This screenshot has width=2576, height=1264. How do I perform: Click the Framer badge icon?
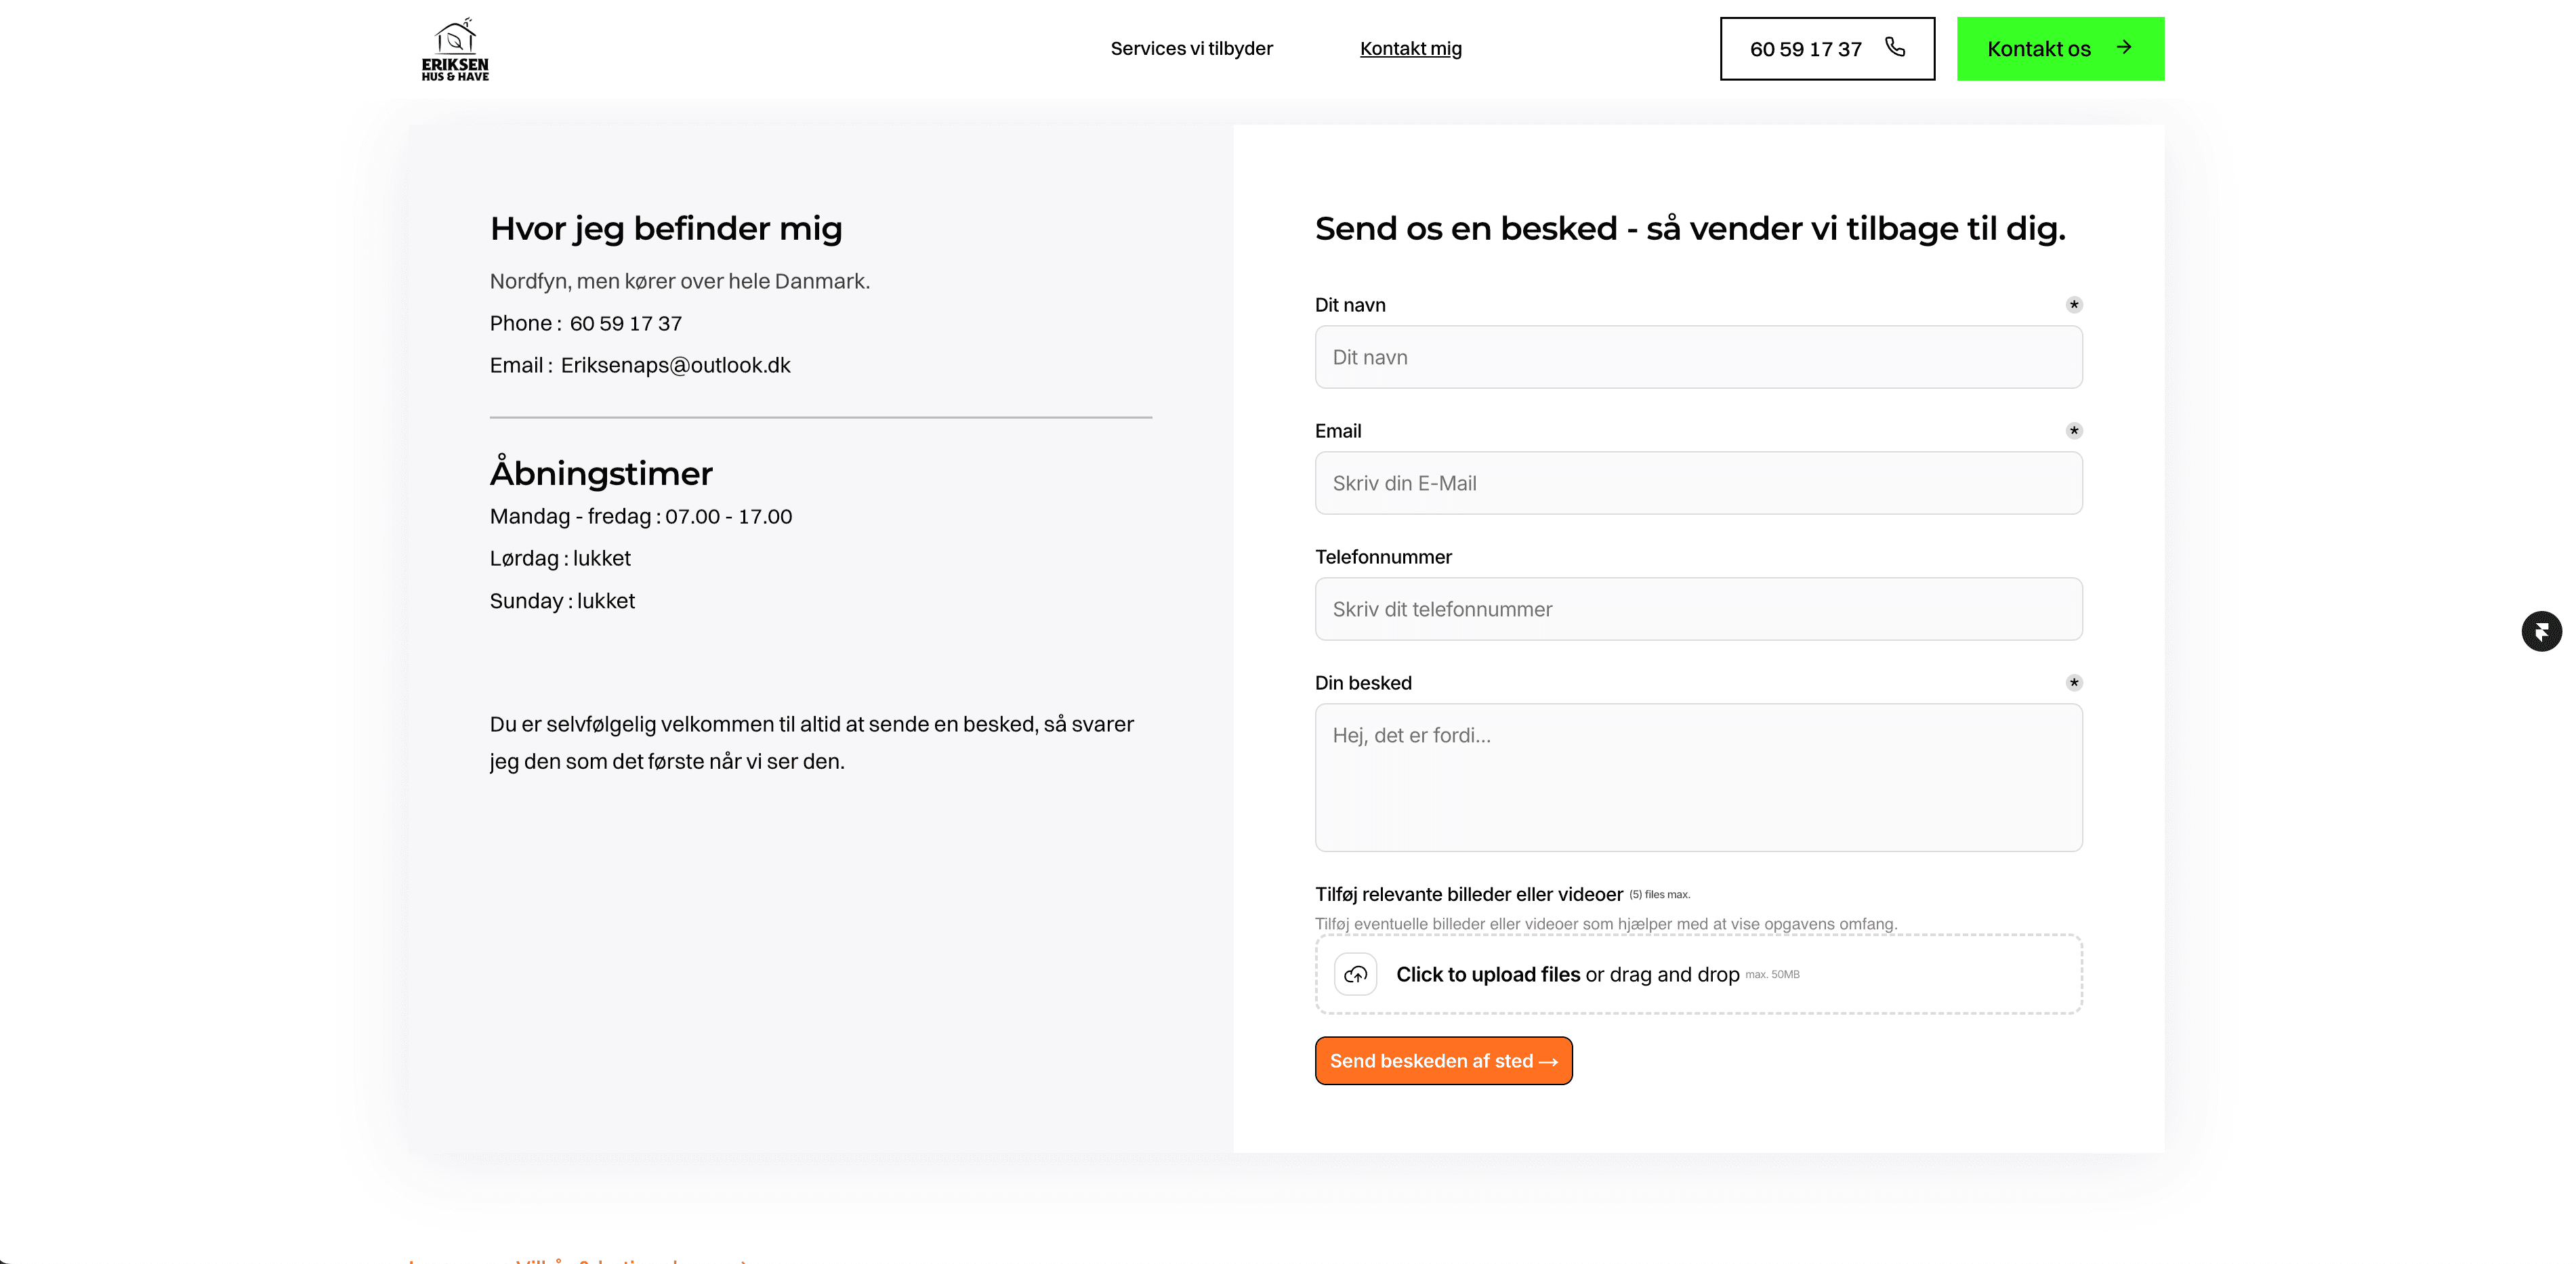pyautogui.click(x=2541, y=631)
